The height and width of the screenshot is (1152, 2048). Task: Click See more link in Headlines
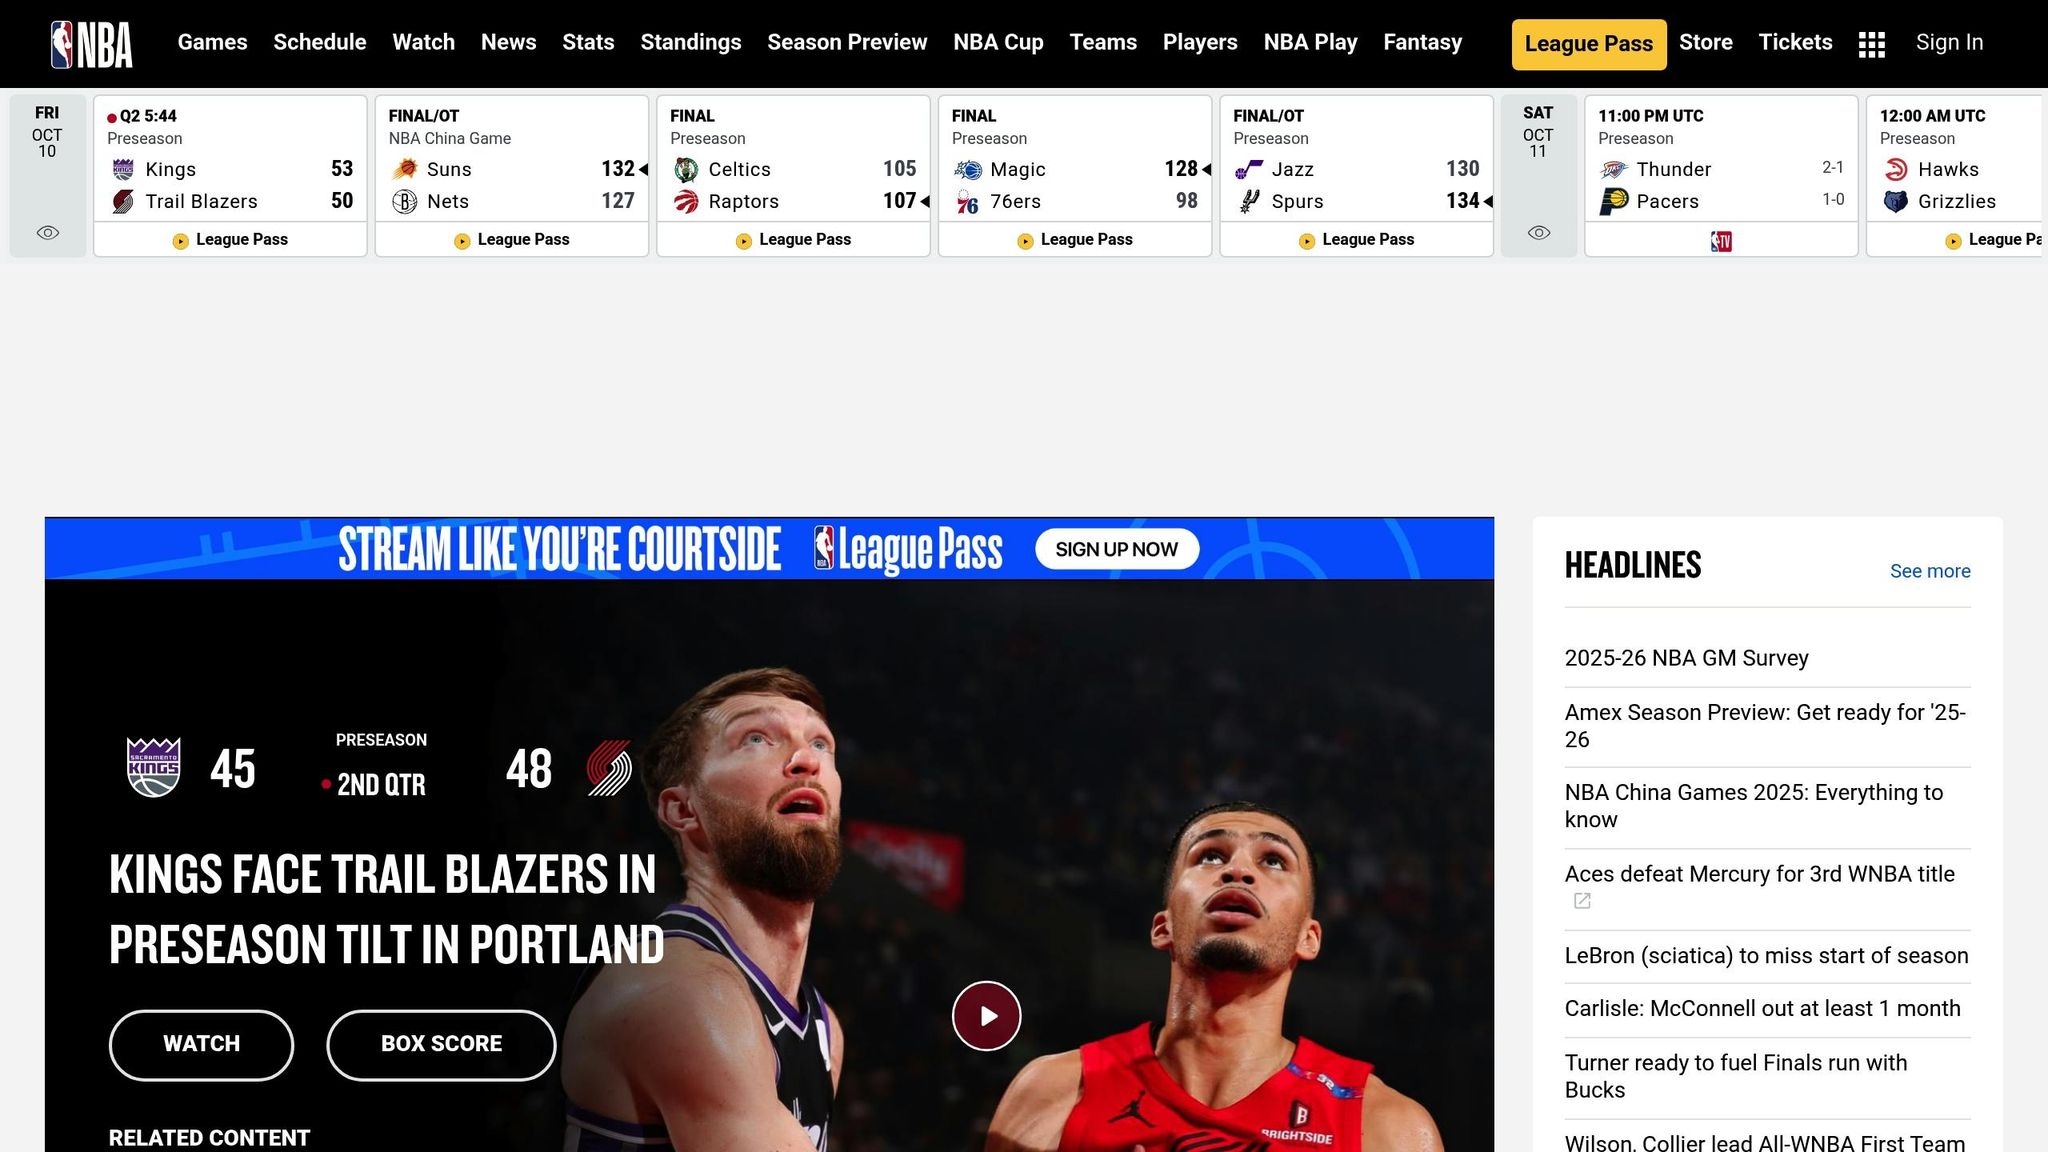point(1929,571)
